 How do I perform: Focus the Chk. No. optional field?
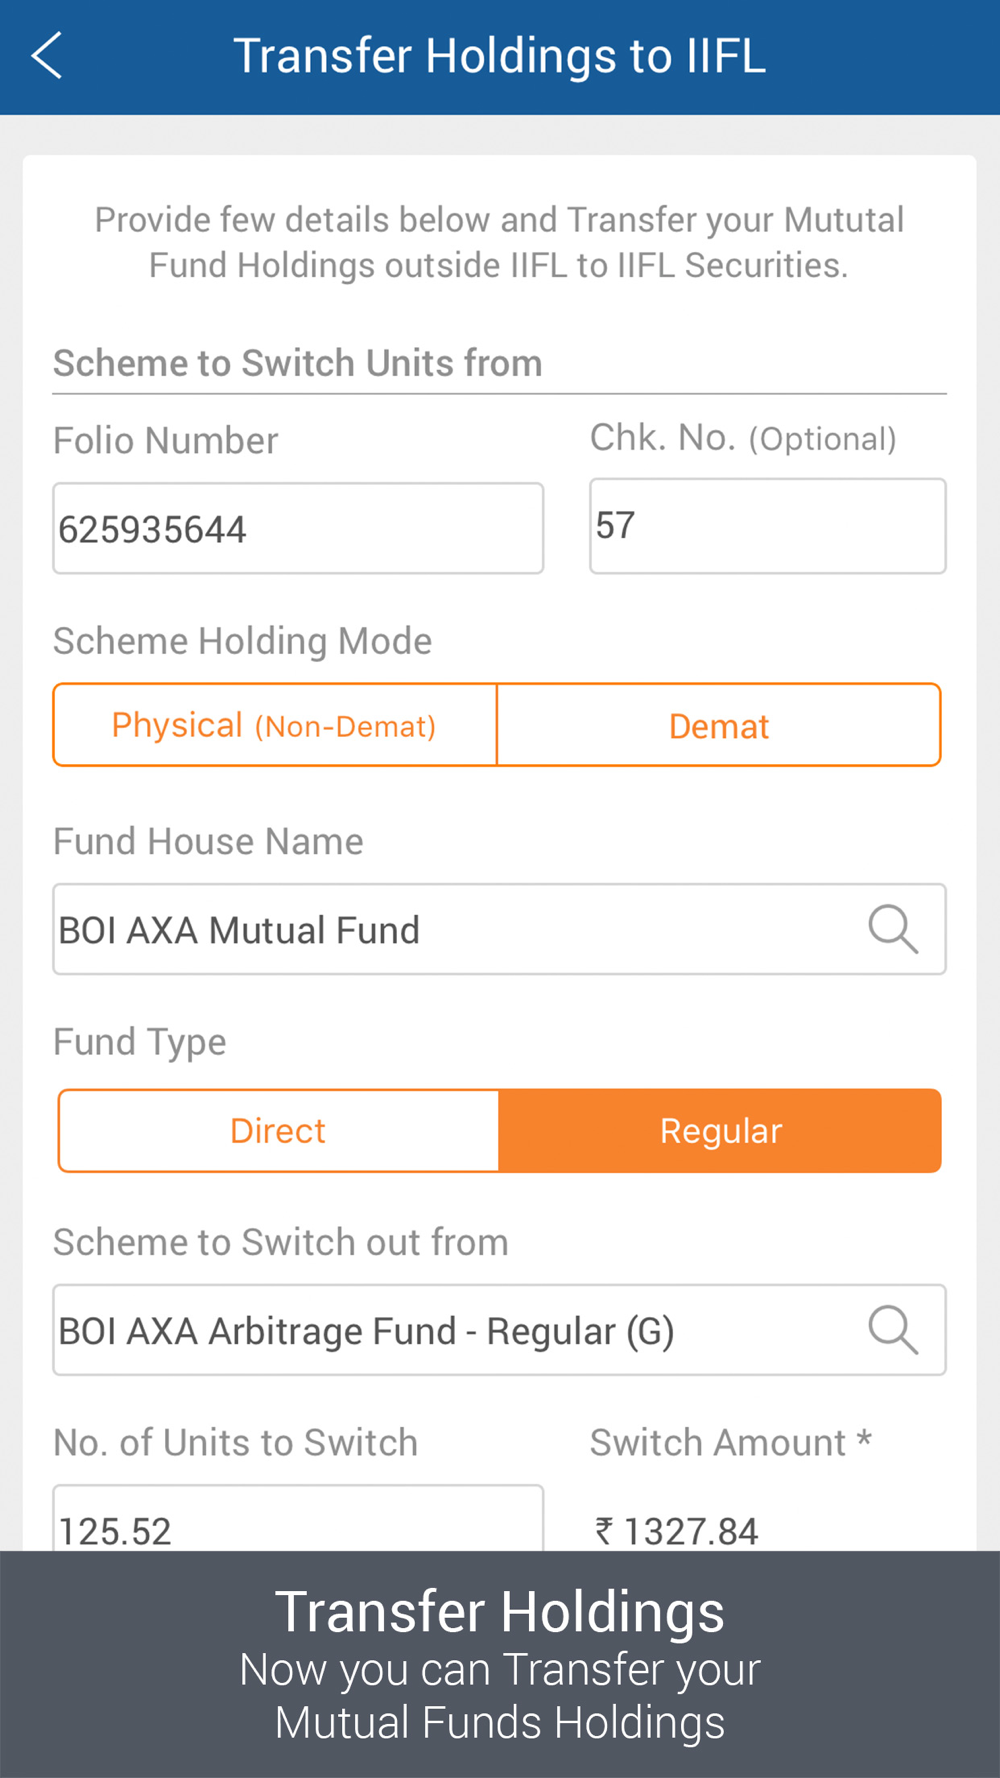coord(767,526)
